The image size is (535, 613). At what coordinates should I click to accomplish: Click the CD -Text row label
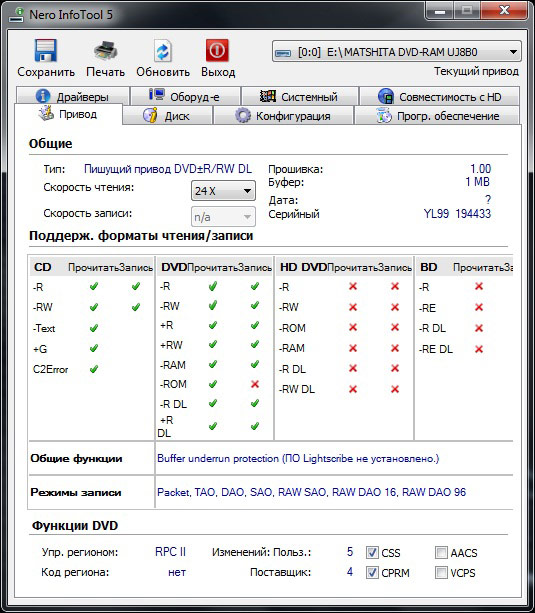44,328
